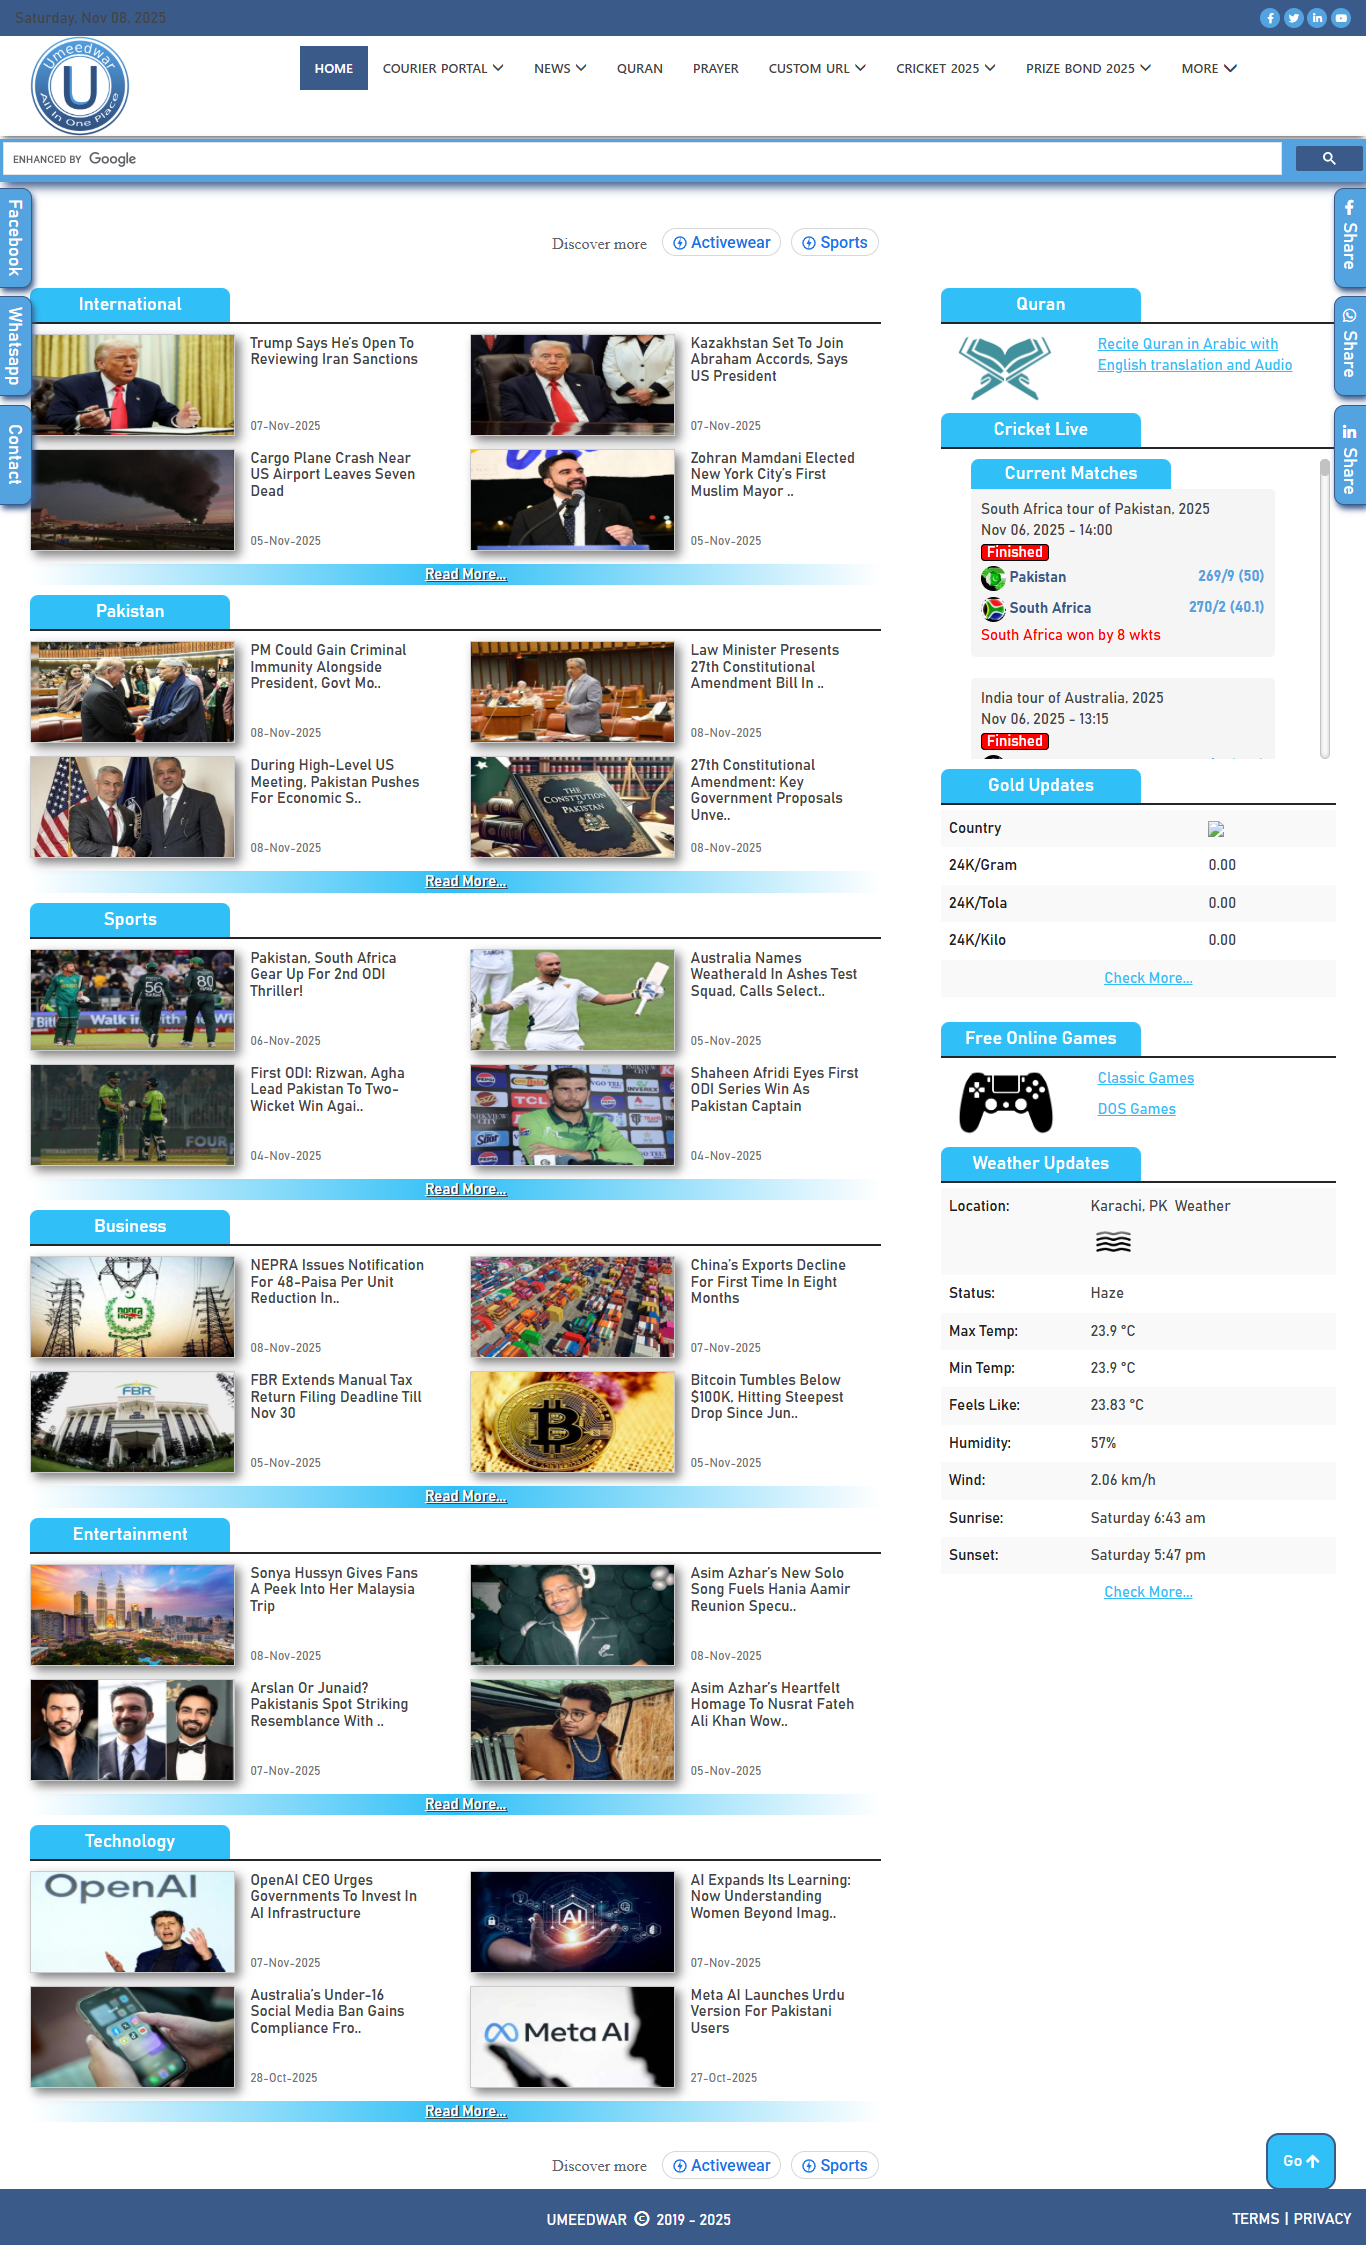Click the haze weather icon
This screenshot has height=2245, width=1366.
pos(1113,1242)
